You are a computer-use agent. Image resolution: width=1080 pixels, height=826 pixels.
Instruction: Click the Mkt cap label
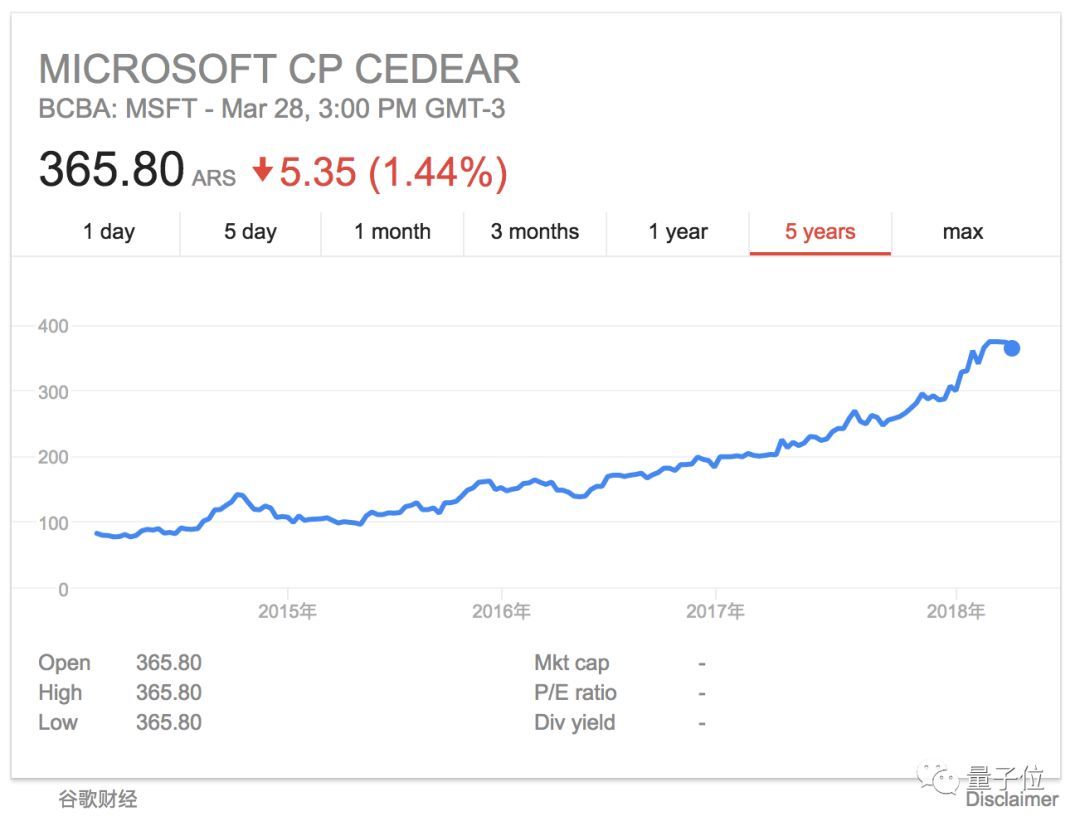(x=571, y=663)
